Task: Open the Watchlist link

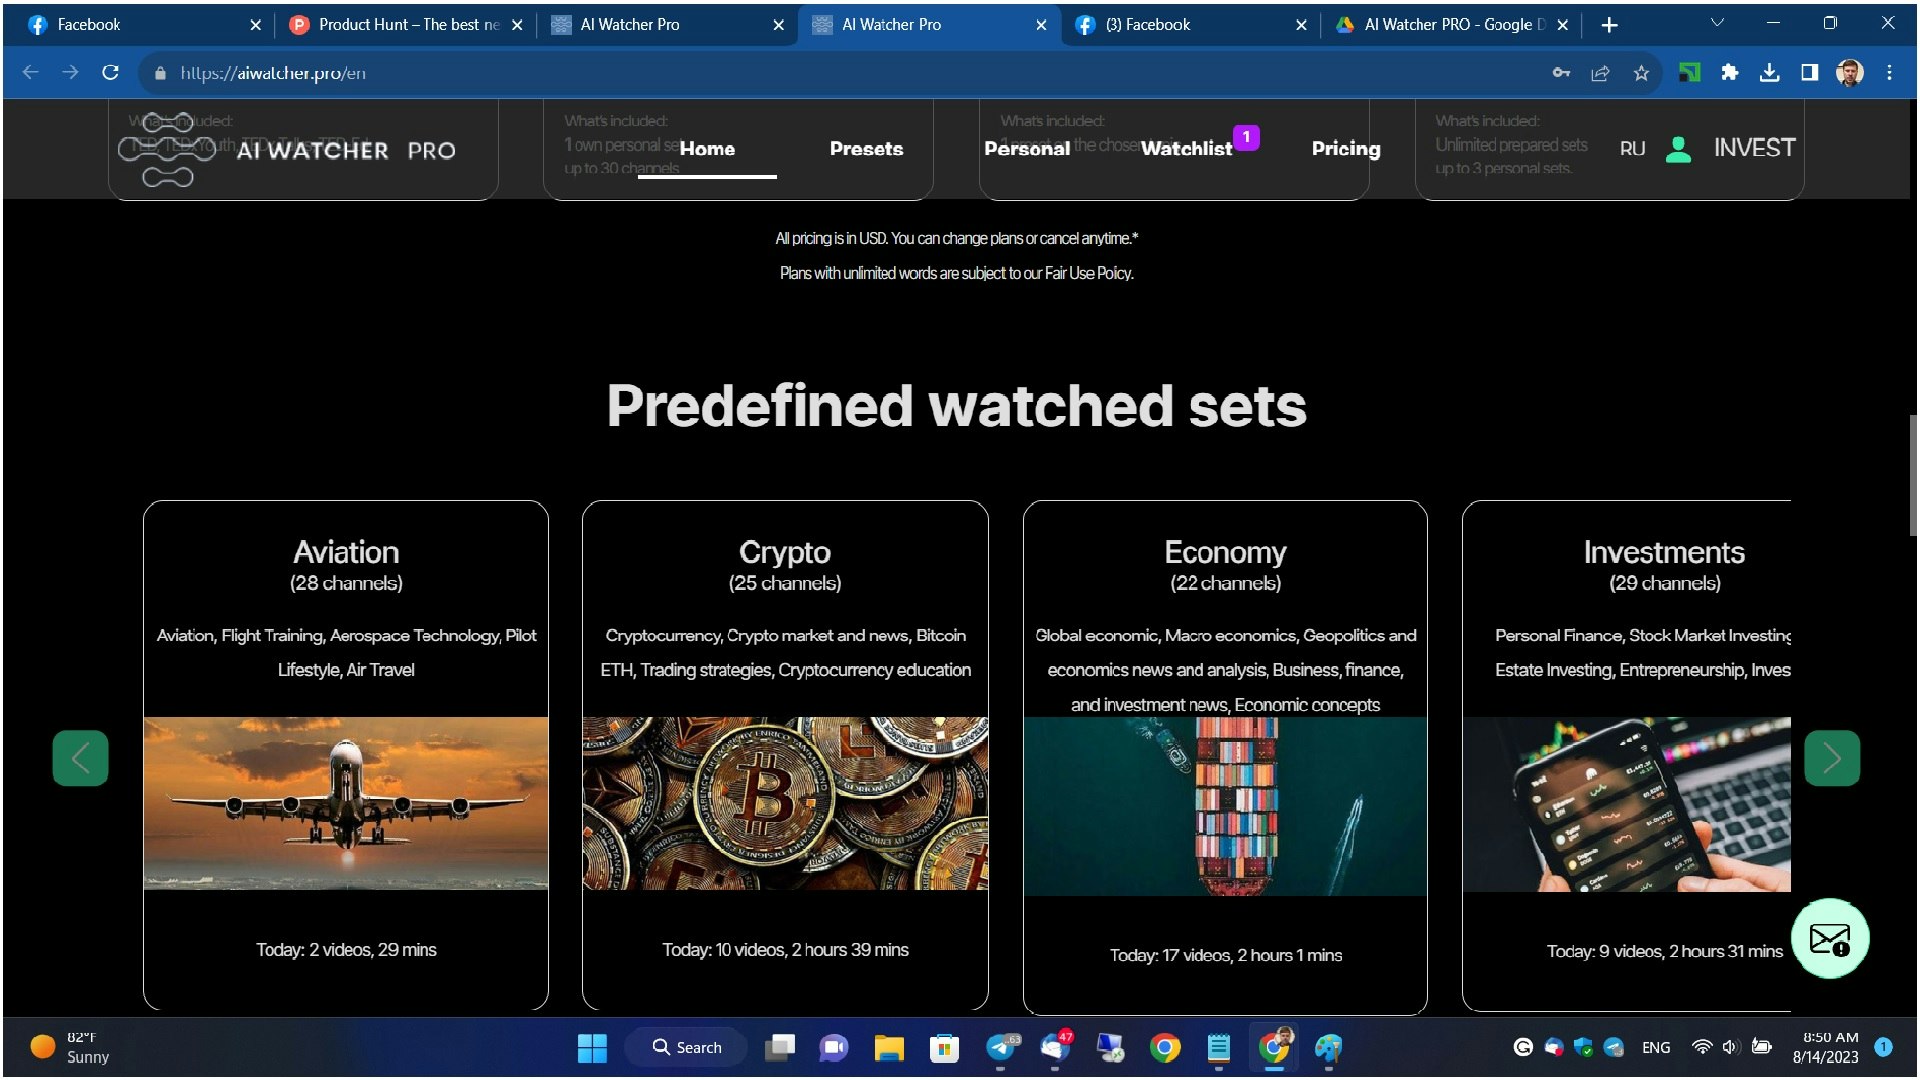Action: (1186, 149)
